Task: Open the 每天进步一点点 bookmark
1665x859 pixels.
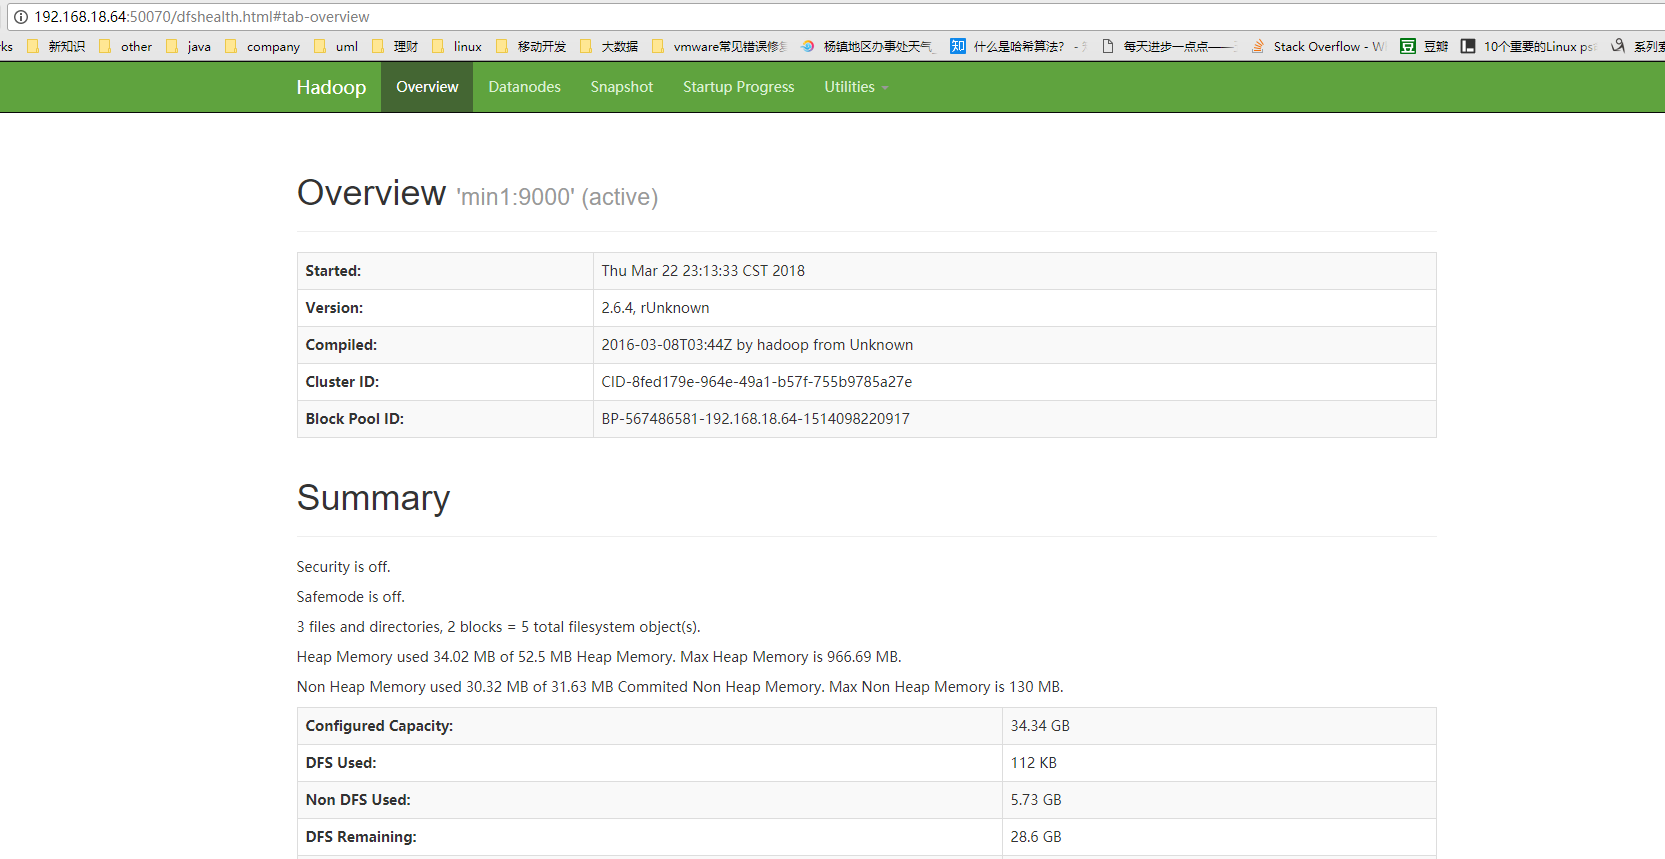Action: coord(1169,46)
